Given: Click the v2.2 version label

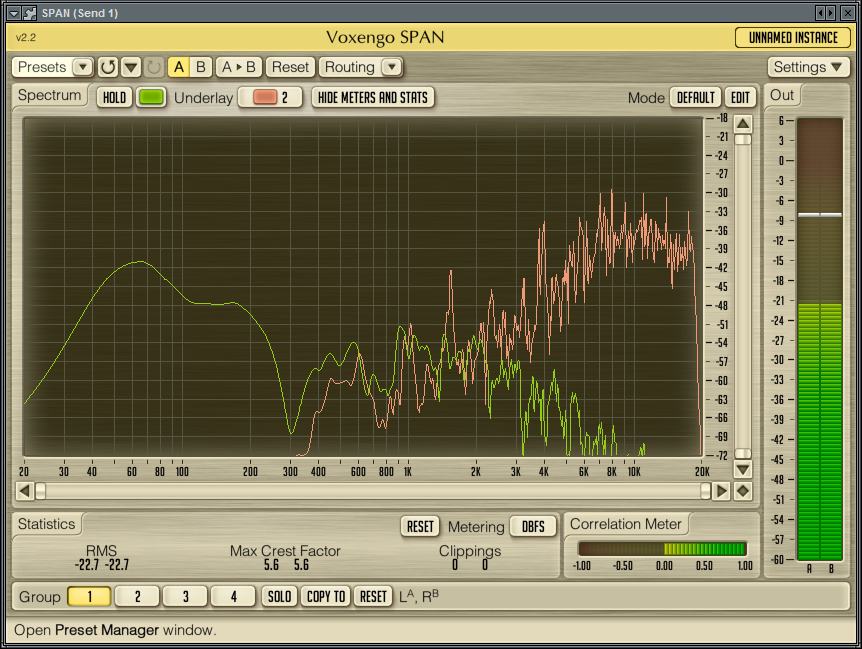Looking at the screenshot, I should click(26, 37).
